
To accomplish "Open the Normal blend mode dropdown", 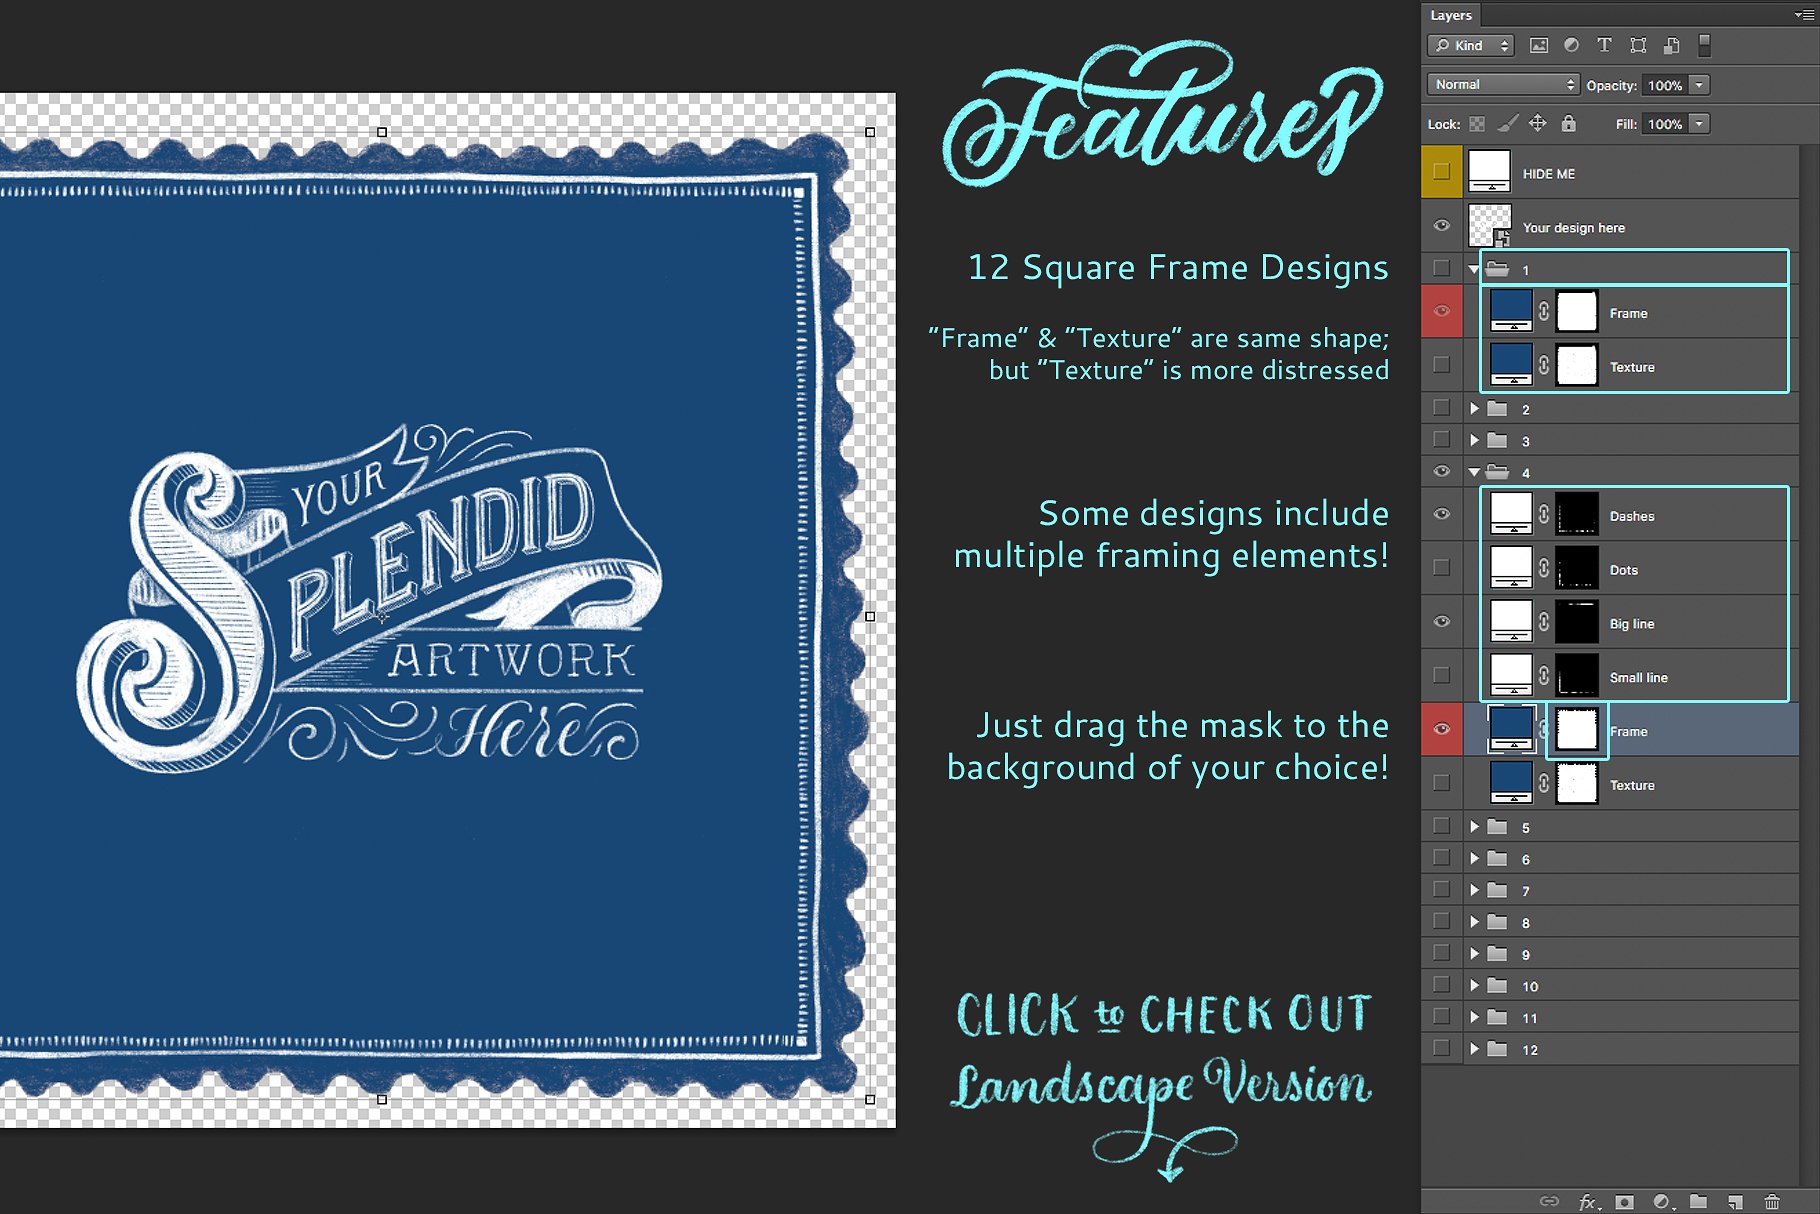I will 1503,85.
